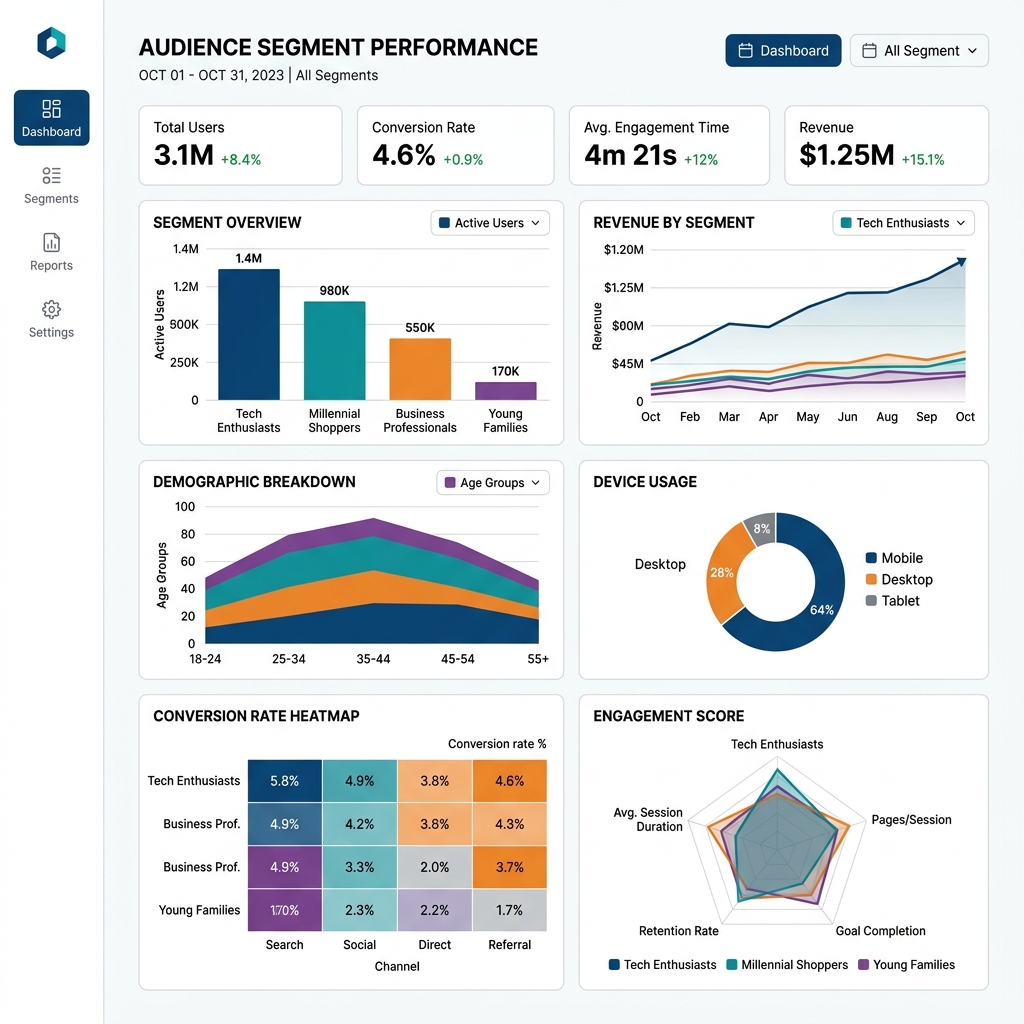Image resolution: width=1024 pixels, height=1024 pixels.
Task: Click the teal swatch in Tech Enthusiasts dropdown
Action: 846,223
